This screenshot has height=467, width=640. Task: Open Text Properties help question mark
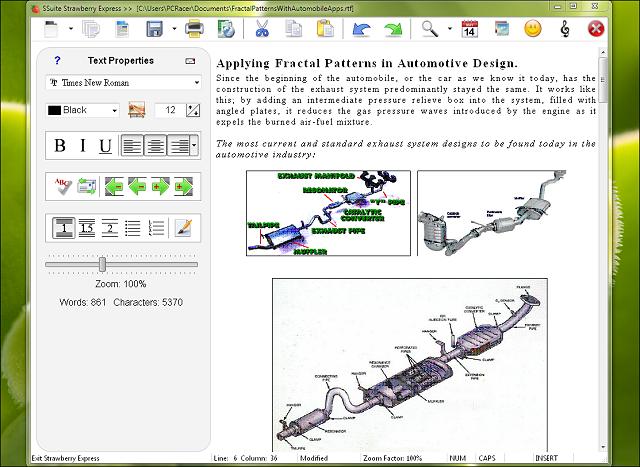57,61
